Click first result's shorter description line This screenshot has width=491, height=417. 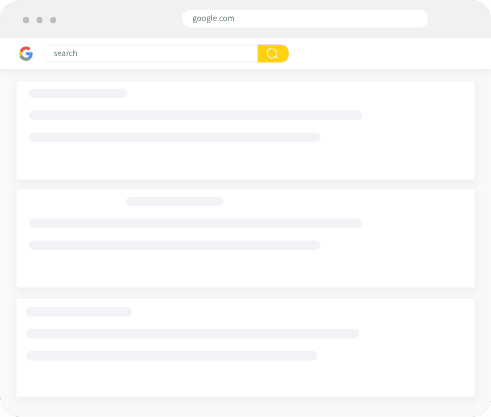[175, 137]
